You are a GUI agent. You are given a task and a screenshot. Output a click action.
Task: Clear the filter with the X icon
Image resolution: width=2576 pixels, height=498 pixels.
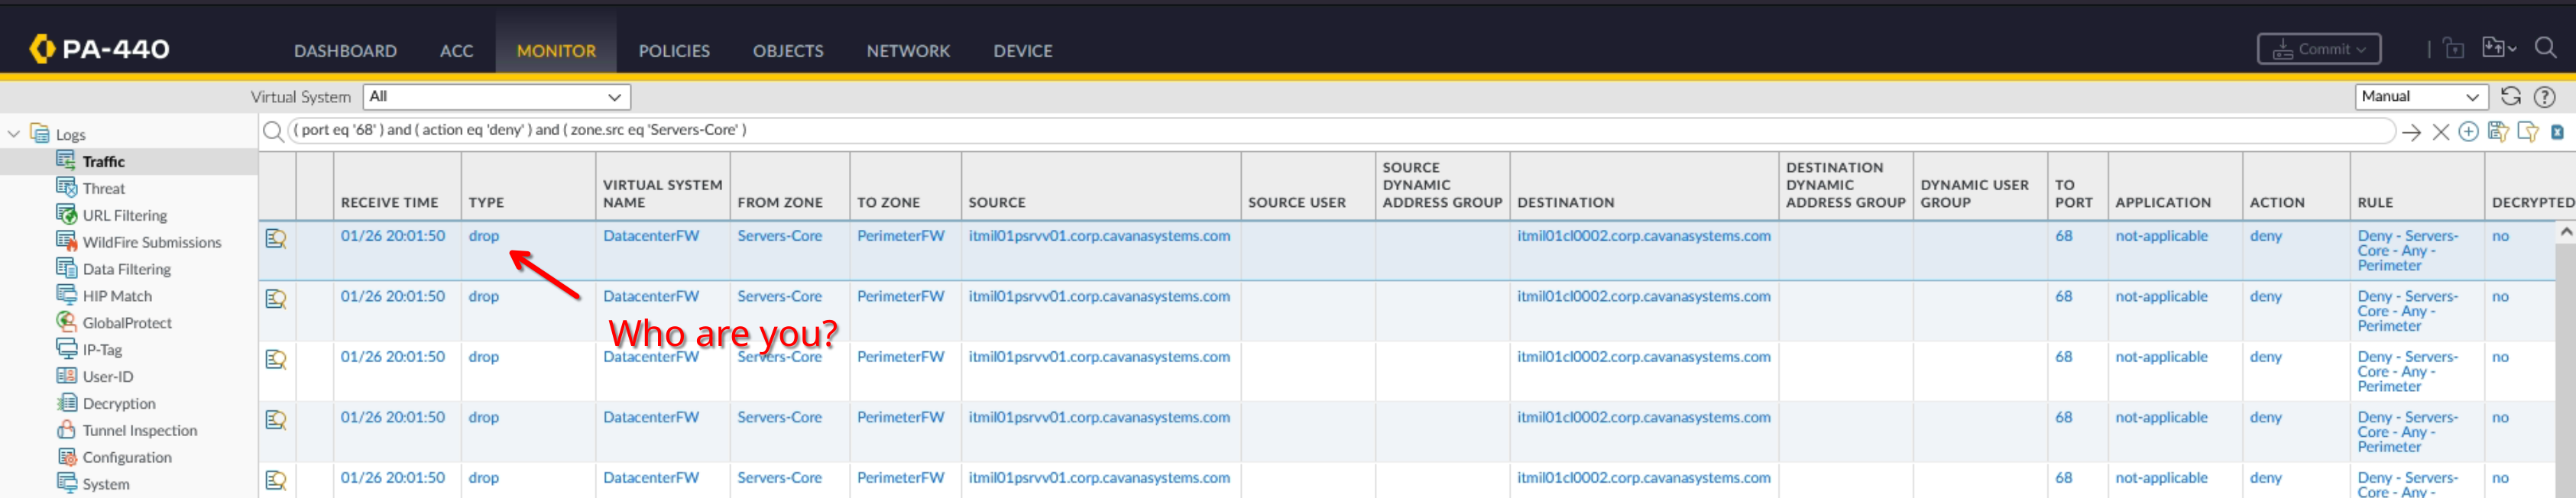[2440, 132]
